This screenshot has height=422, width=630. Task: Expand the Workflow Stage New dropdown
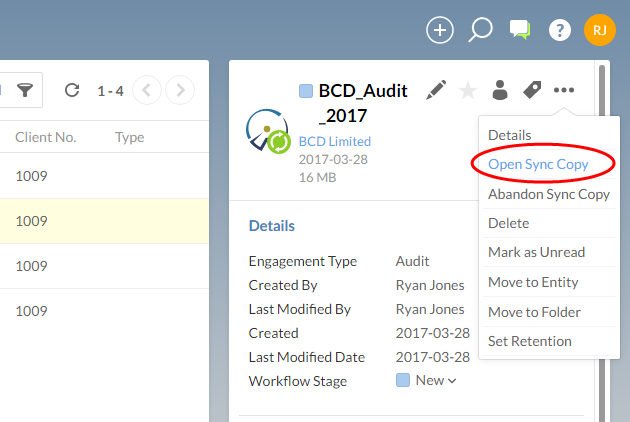tap(435, 380)
